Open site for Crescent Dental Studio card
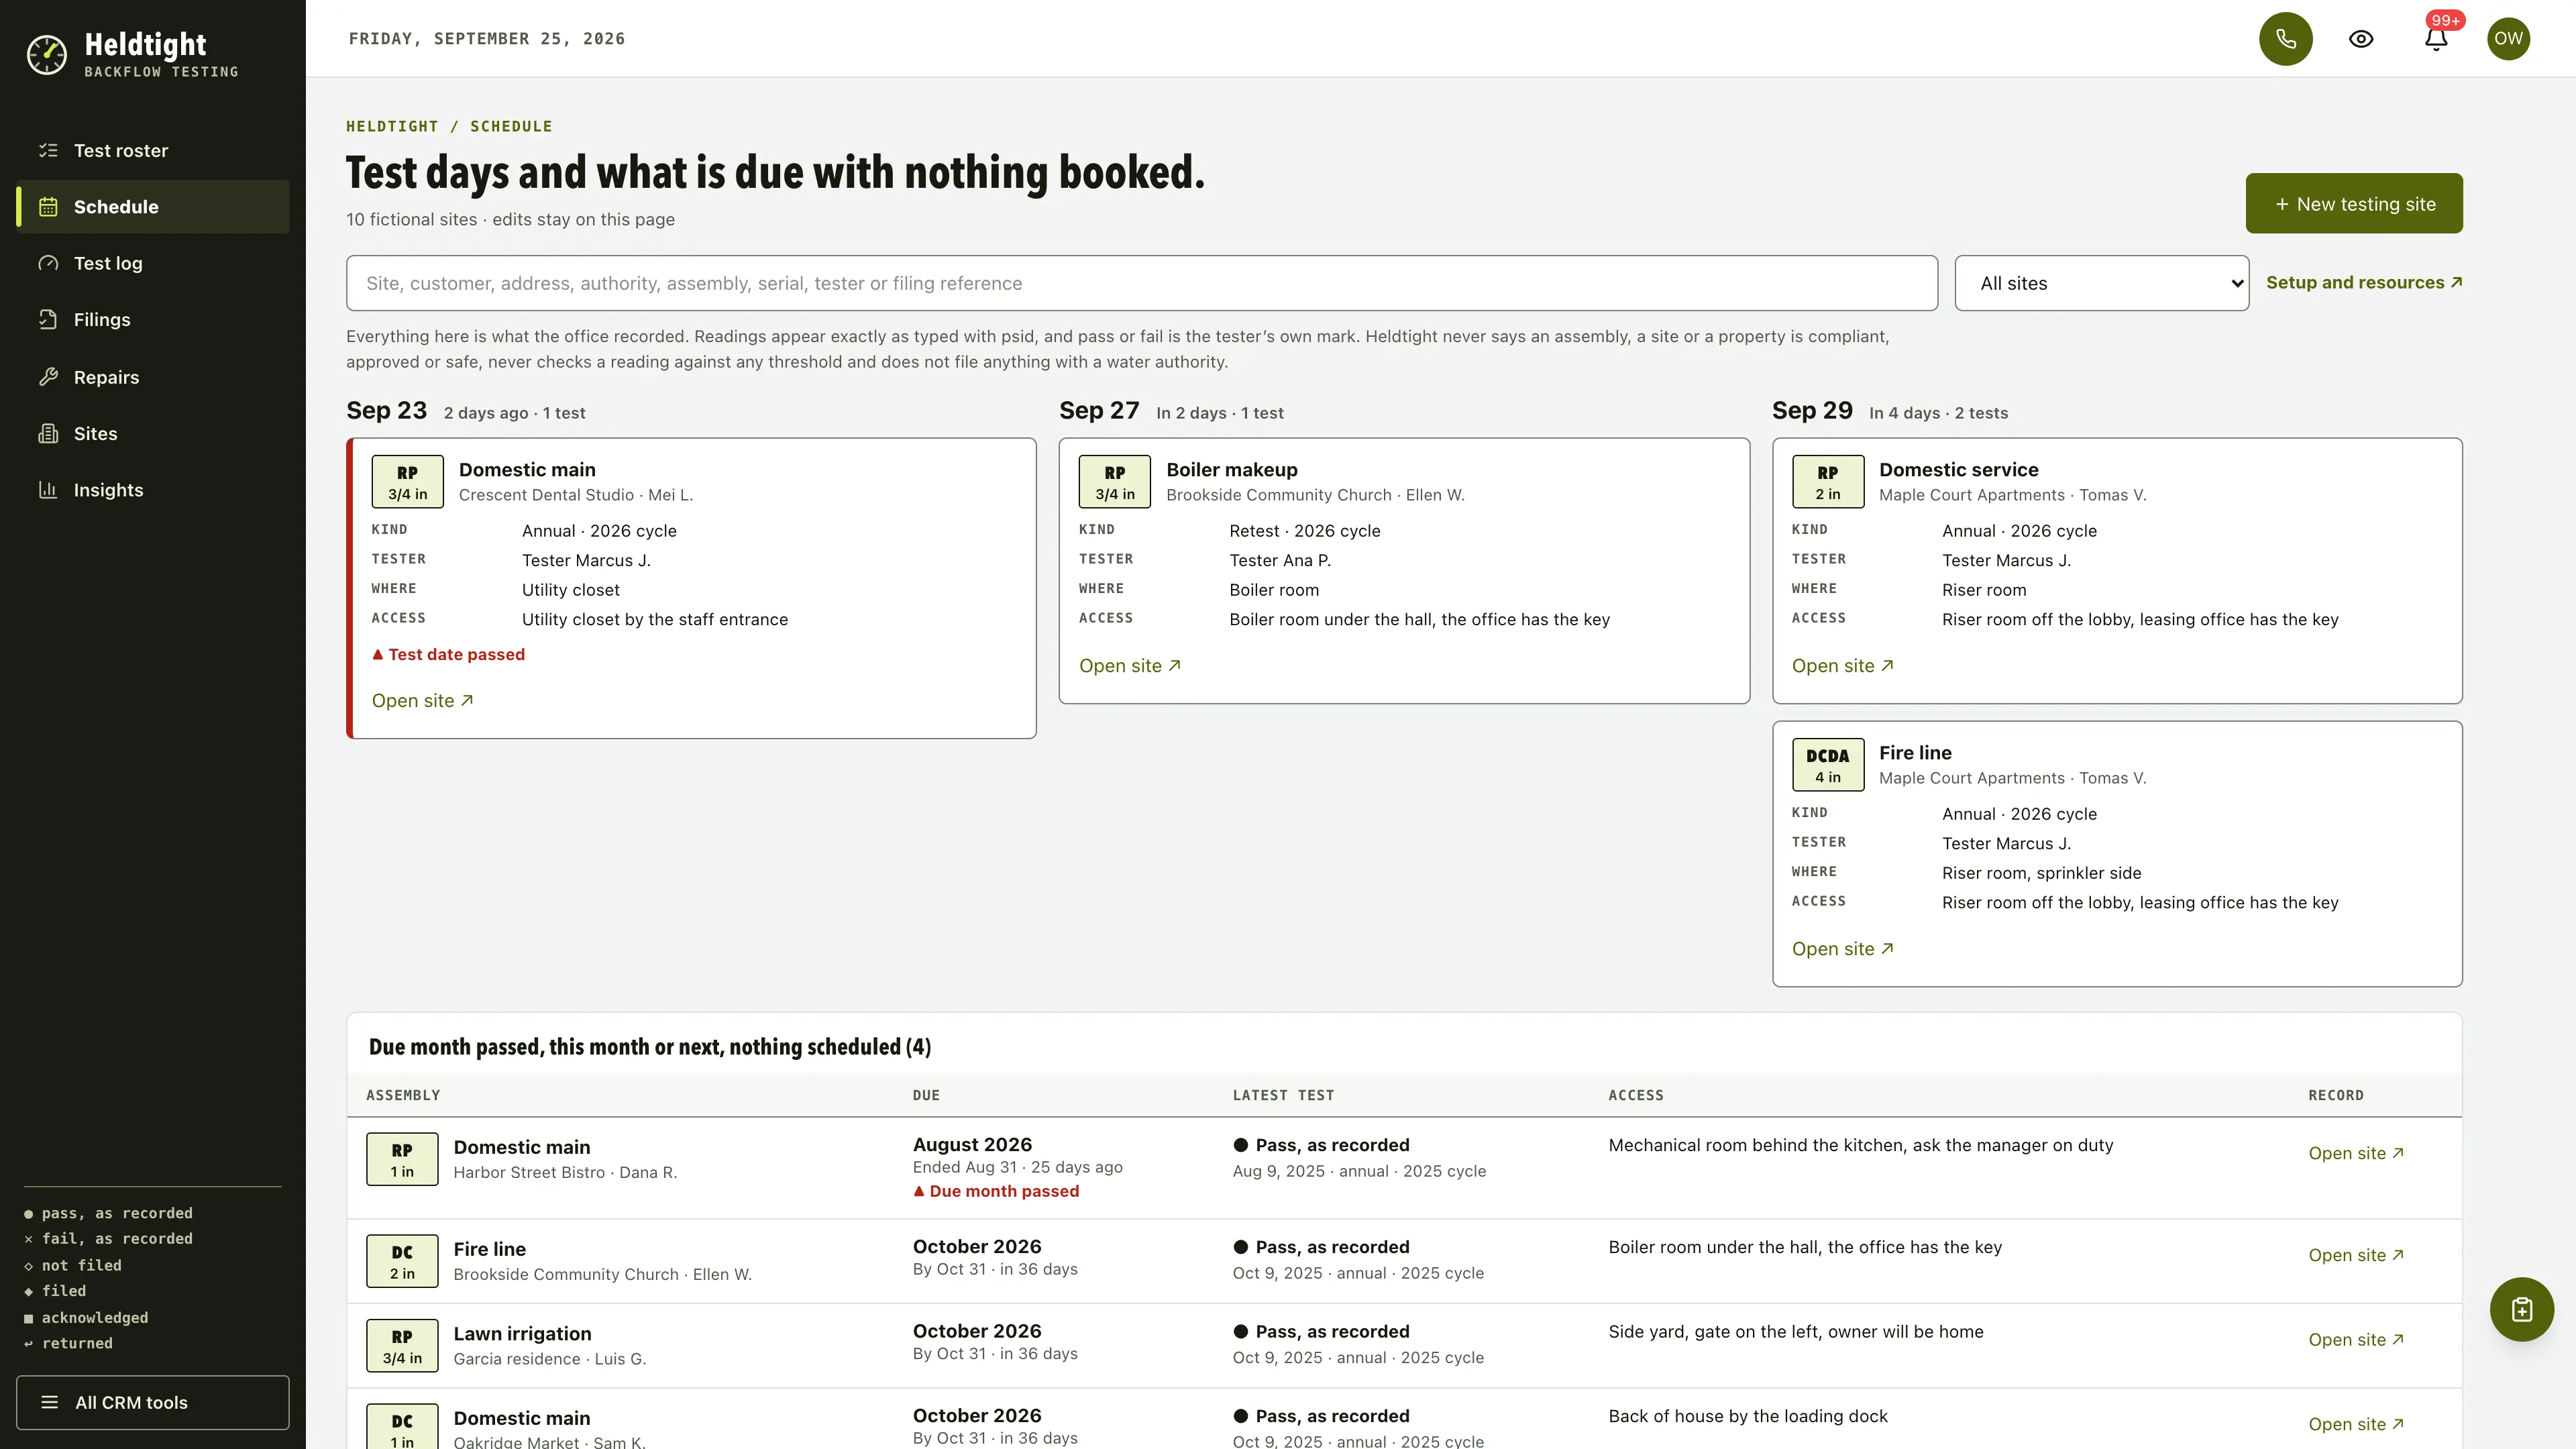The height and width of the screenshot is (1449, 2576). point(422,700)
